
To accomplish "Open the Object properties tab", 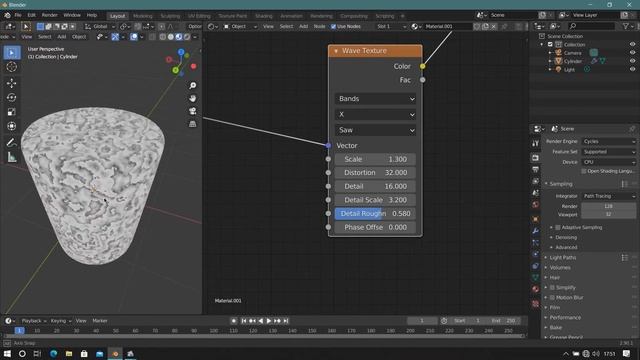I will pyautogui.click(x=536, y=219).
